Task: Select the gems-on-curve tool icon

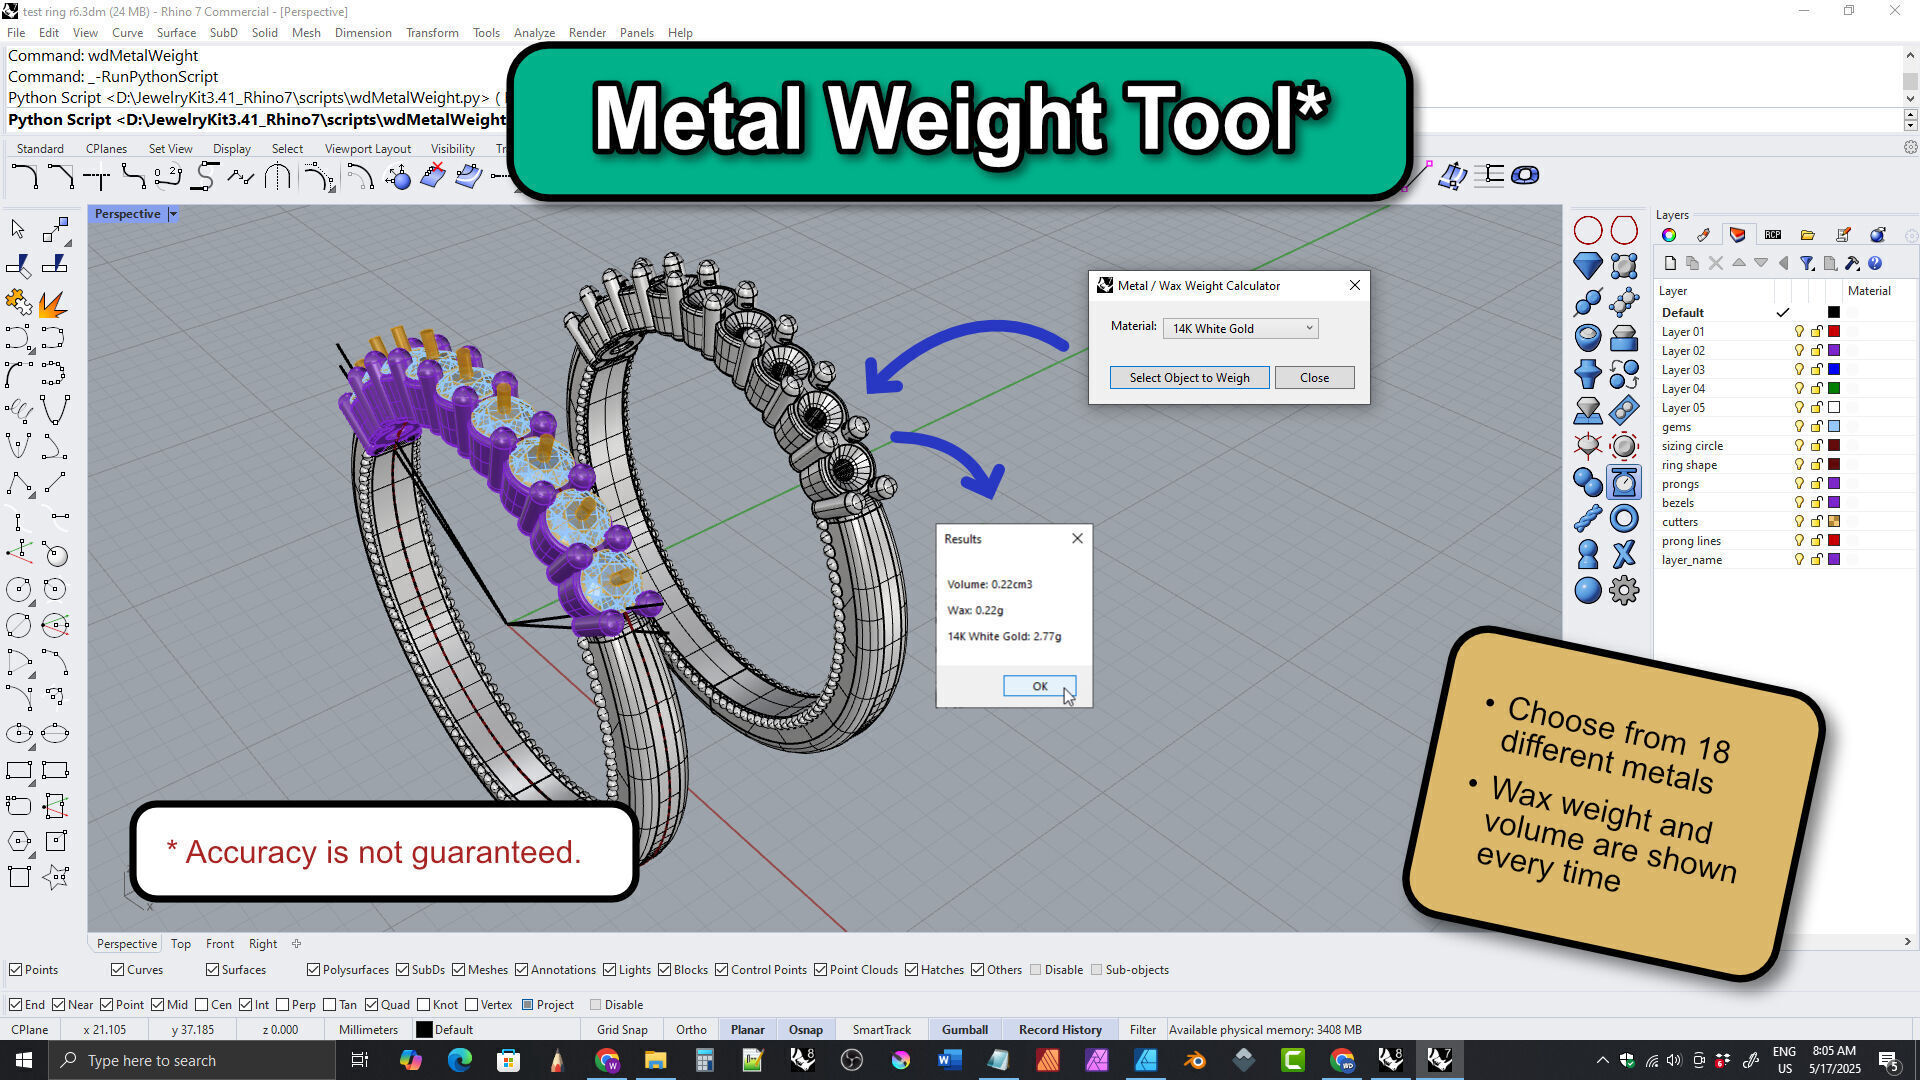Action: (x=1624, y=302)
